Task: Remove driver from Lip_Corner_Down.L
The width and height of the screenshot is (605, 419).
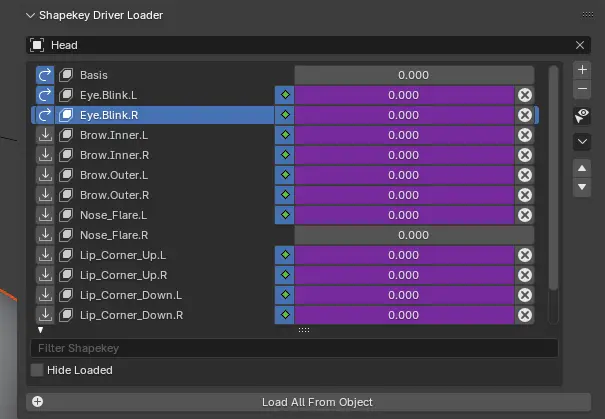Action: (x=525, y=295)
